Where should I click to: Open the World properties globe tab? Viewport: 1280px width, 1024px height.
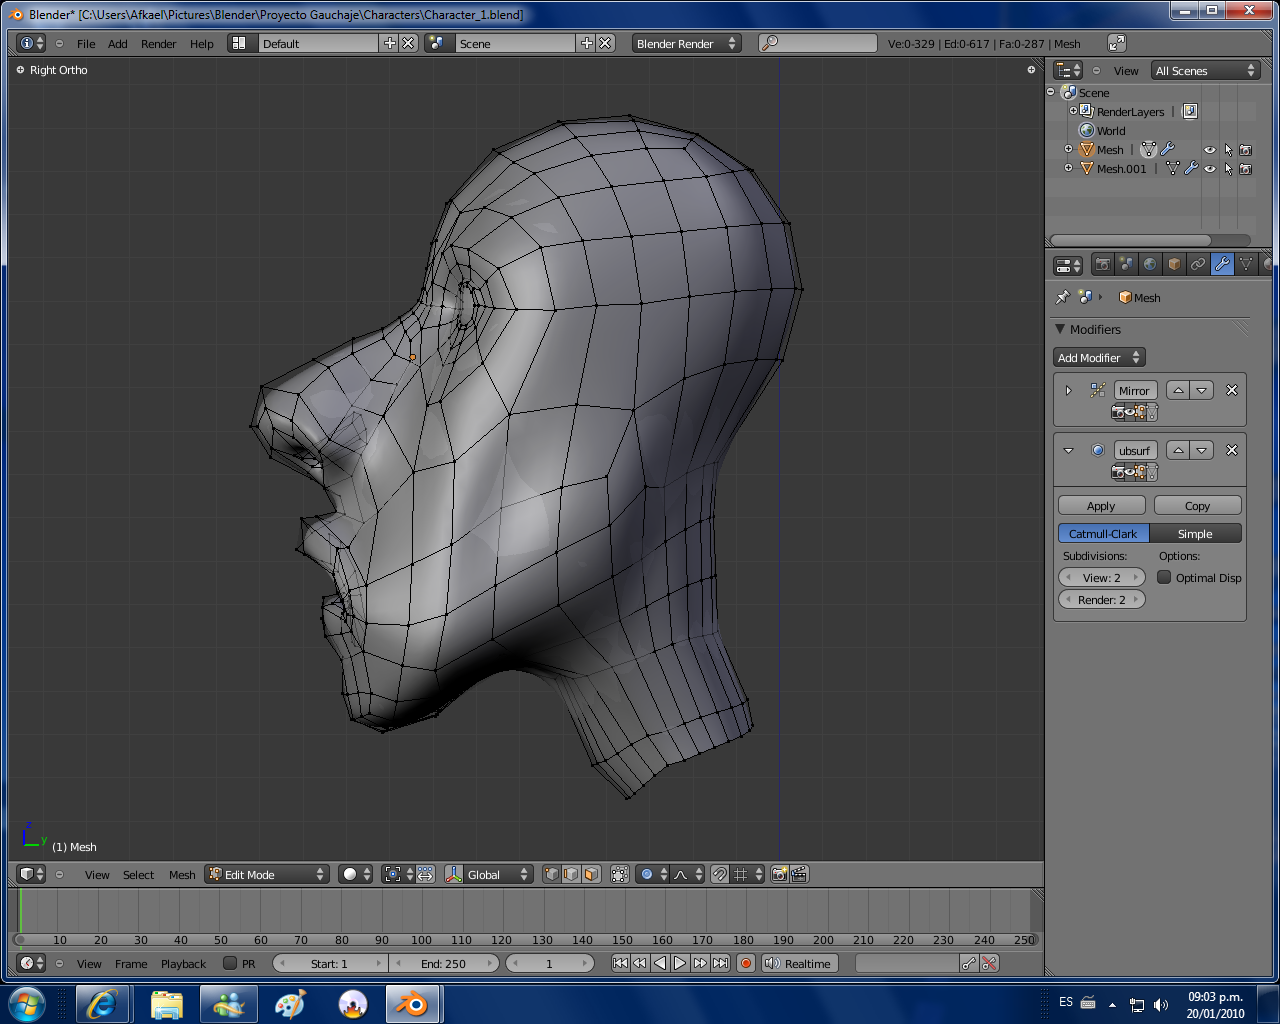point(1150,265)
